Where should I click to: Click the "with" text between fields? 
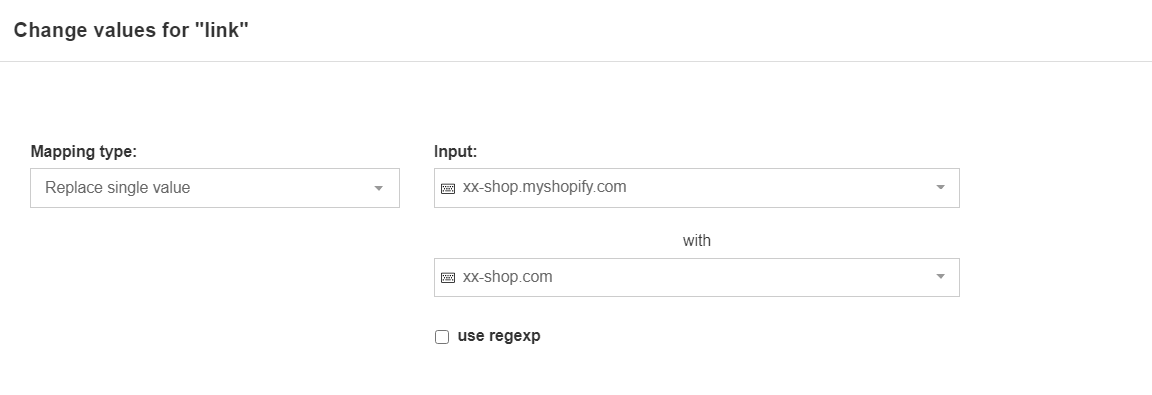point(696,240)
